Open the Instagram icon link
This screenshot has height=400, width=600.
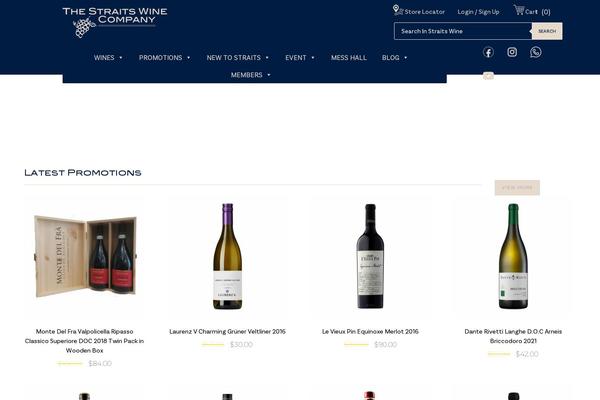coord(512,52)
